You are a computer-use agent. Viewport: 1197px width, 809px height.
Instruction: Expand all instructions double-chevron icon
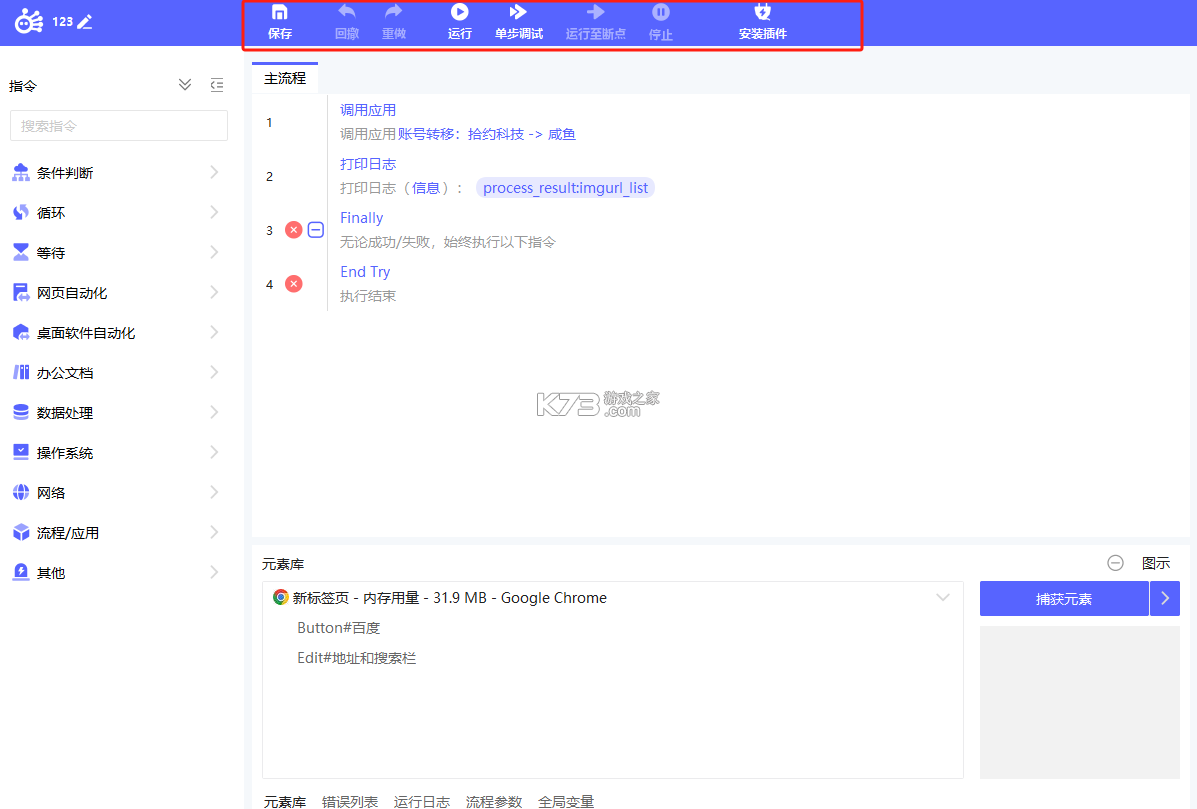click(185, 85)
